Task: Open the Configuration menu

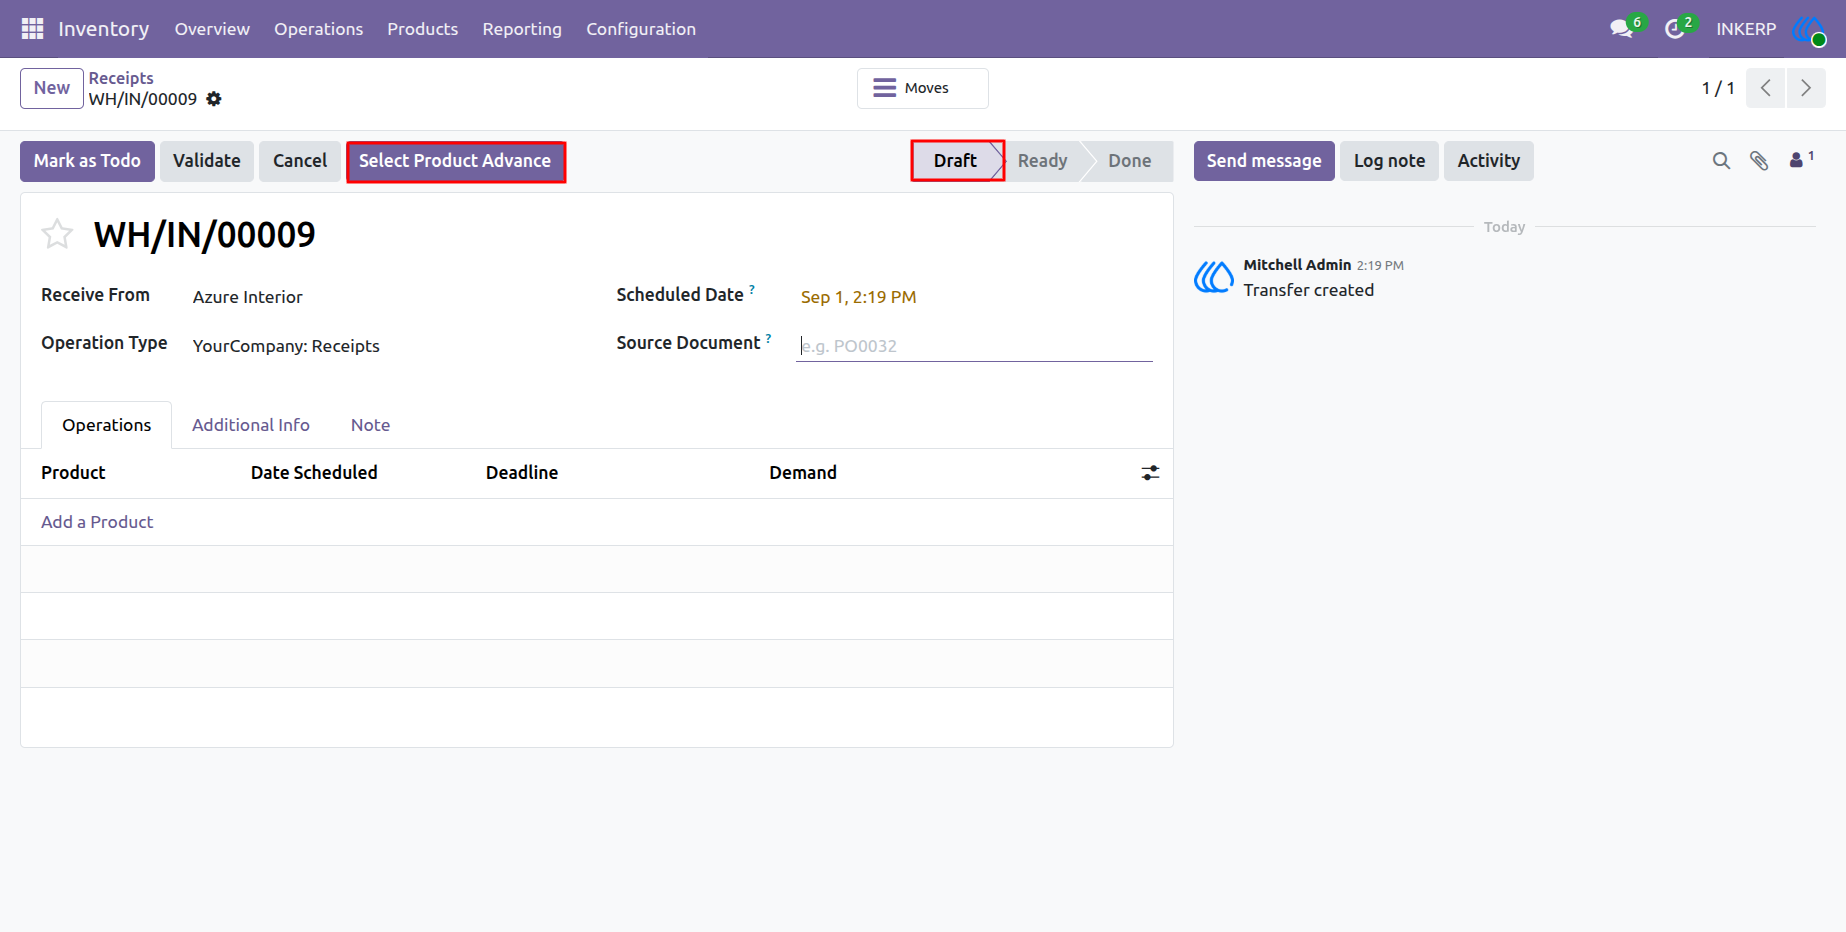Action: tap(641, 29)
